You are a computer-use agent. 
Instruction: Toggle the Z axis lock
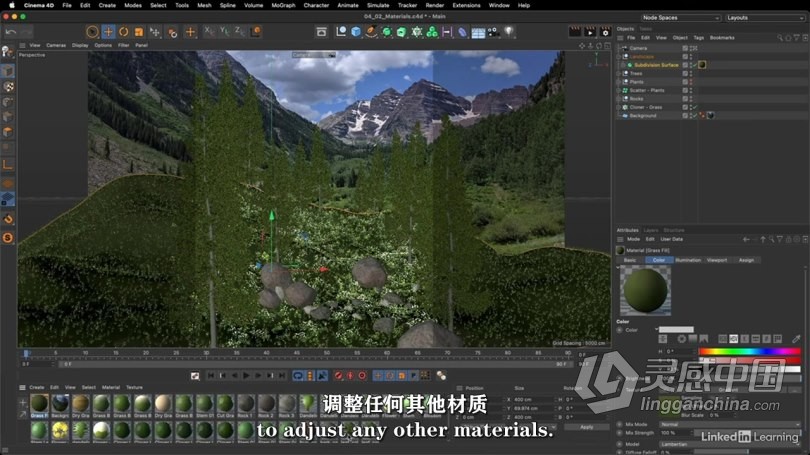tap(239, 32)
